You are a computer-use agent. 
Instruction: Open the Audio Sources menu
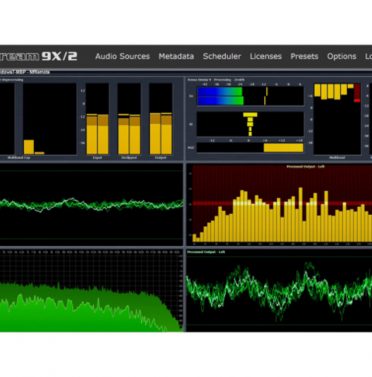pyautogui.click(x=122, y=56)
